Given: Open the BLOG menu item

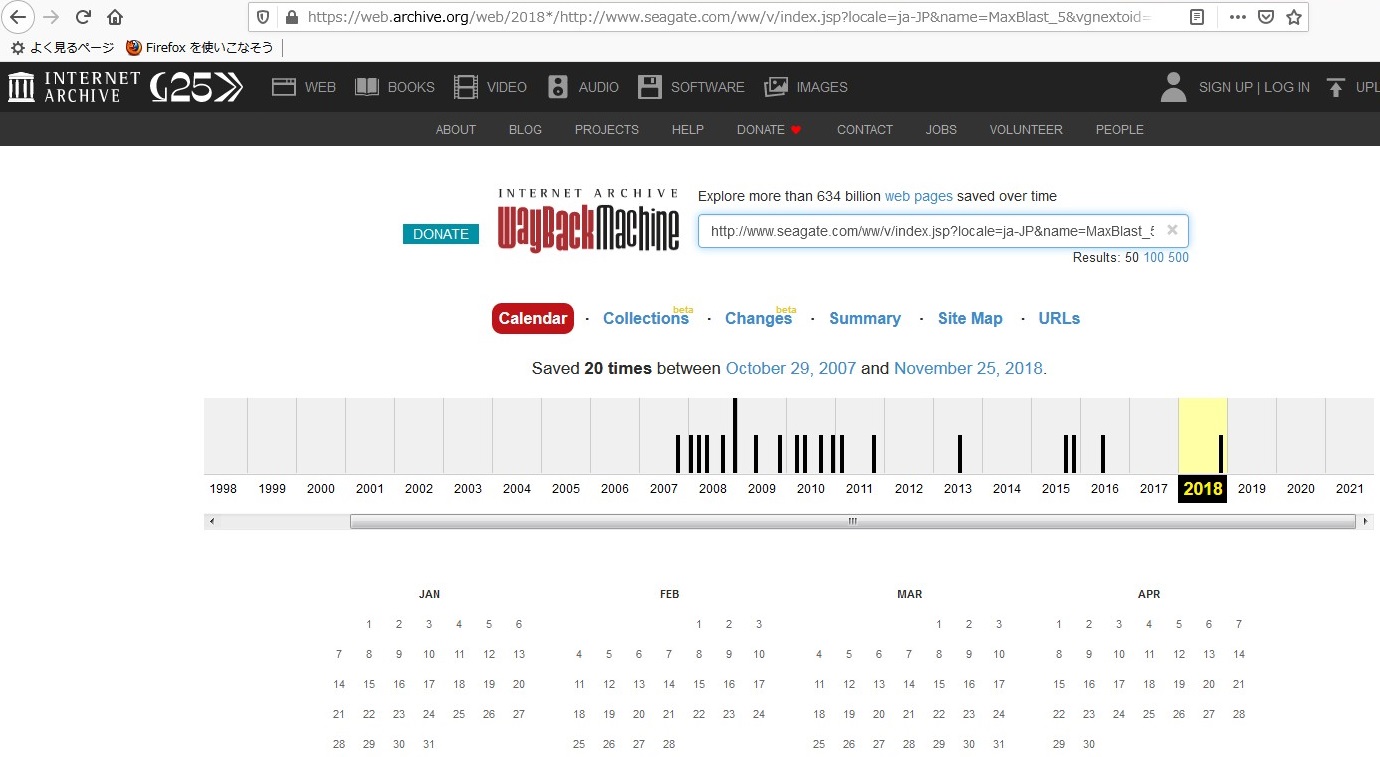Looking at the screenshot, I should pos(525,129).
